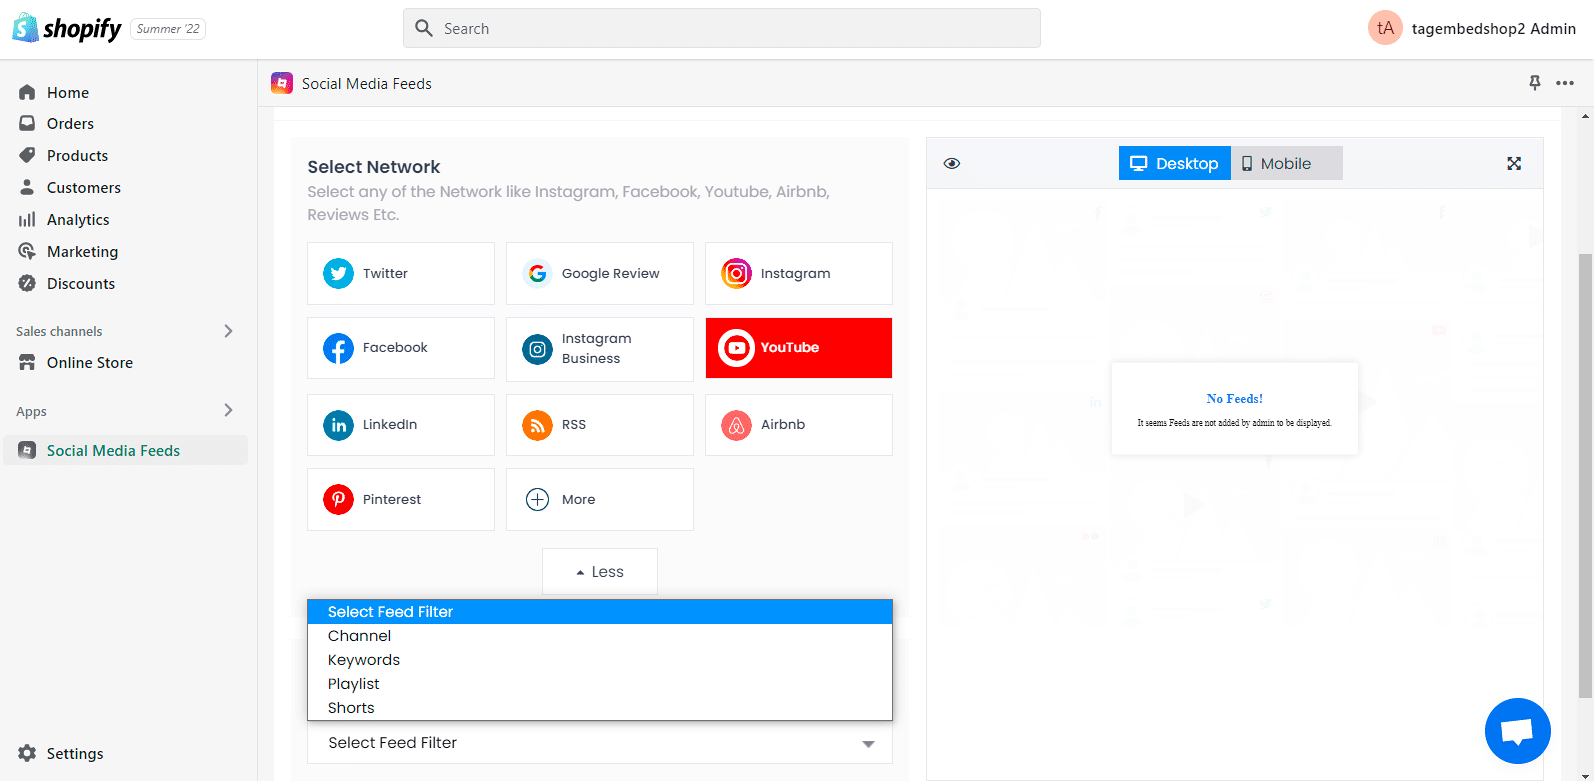
Task: Open the Customers page link
Action: point(84,187)
